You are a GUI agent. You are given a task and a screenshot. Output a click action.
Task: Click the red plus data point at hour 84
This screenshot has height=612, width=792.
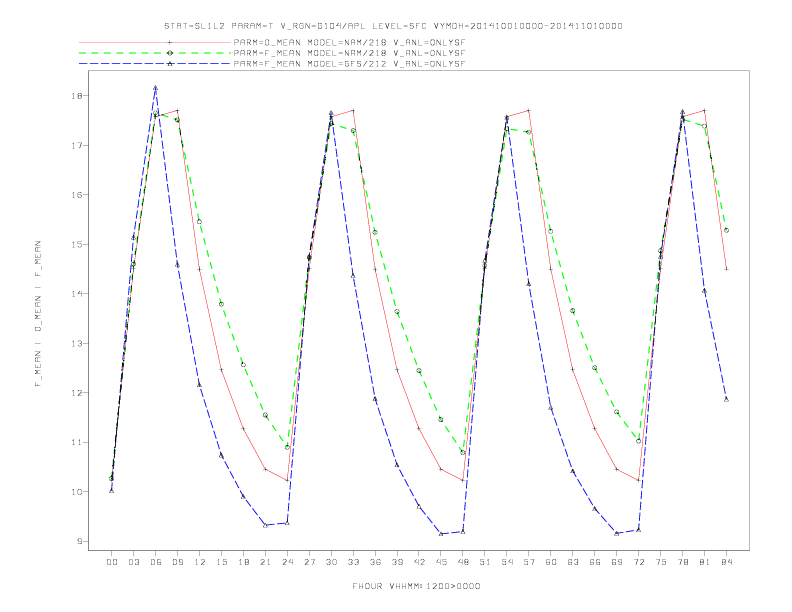726,269
